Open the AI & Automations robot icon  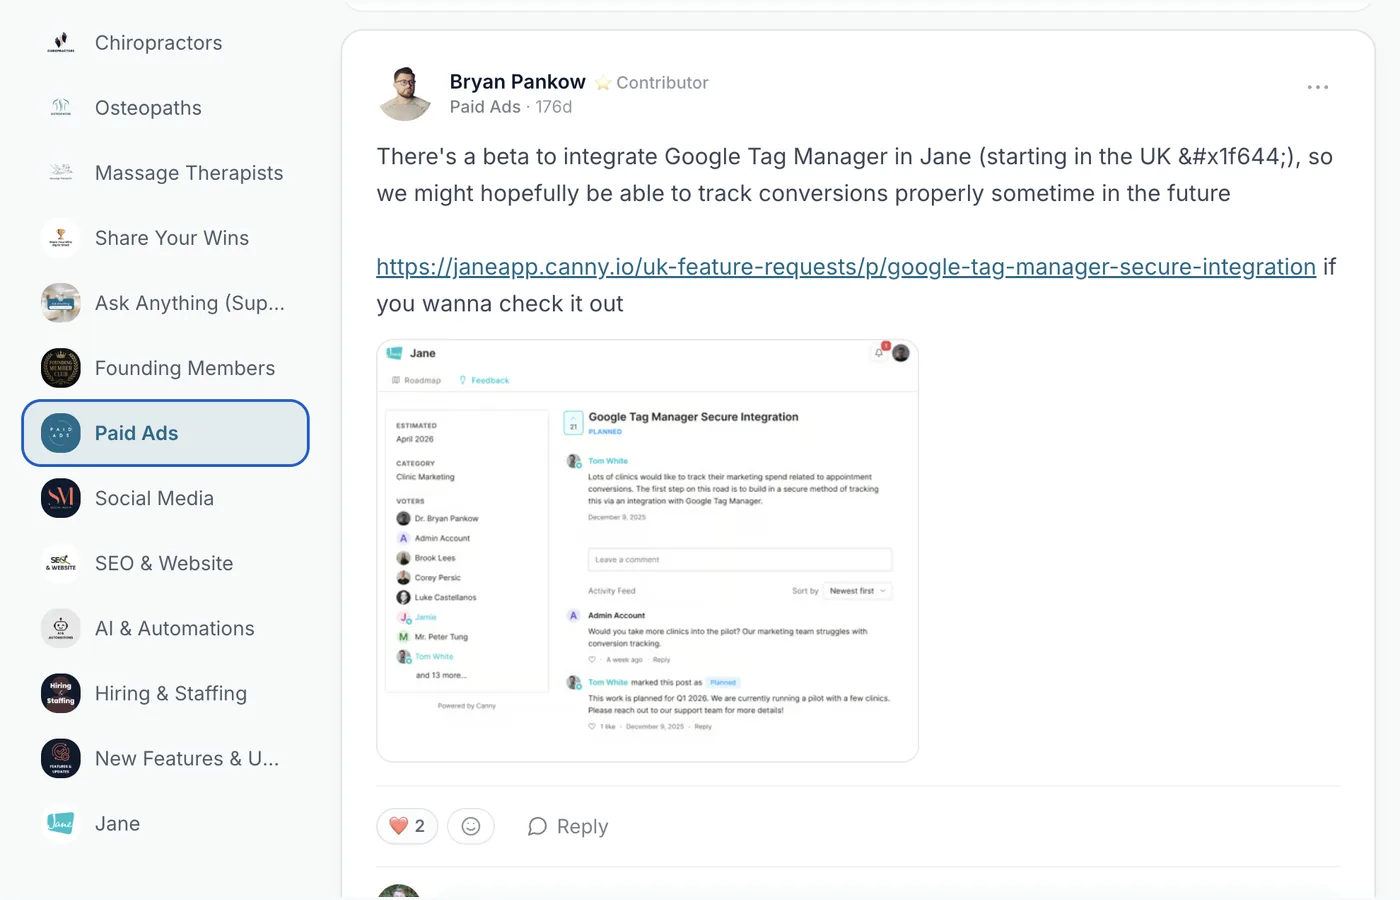tap(60, 628)
